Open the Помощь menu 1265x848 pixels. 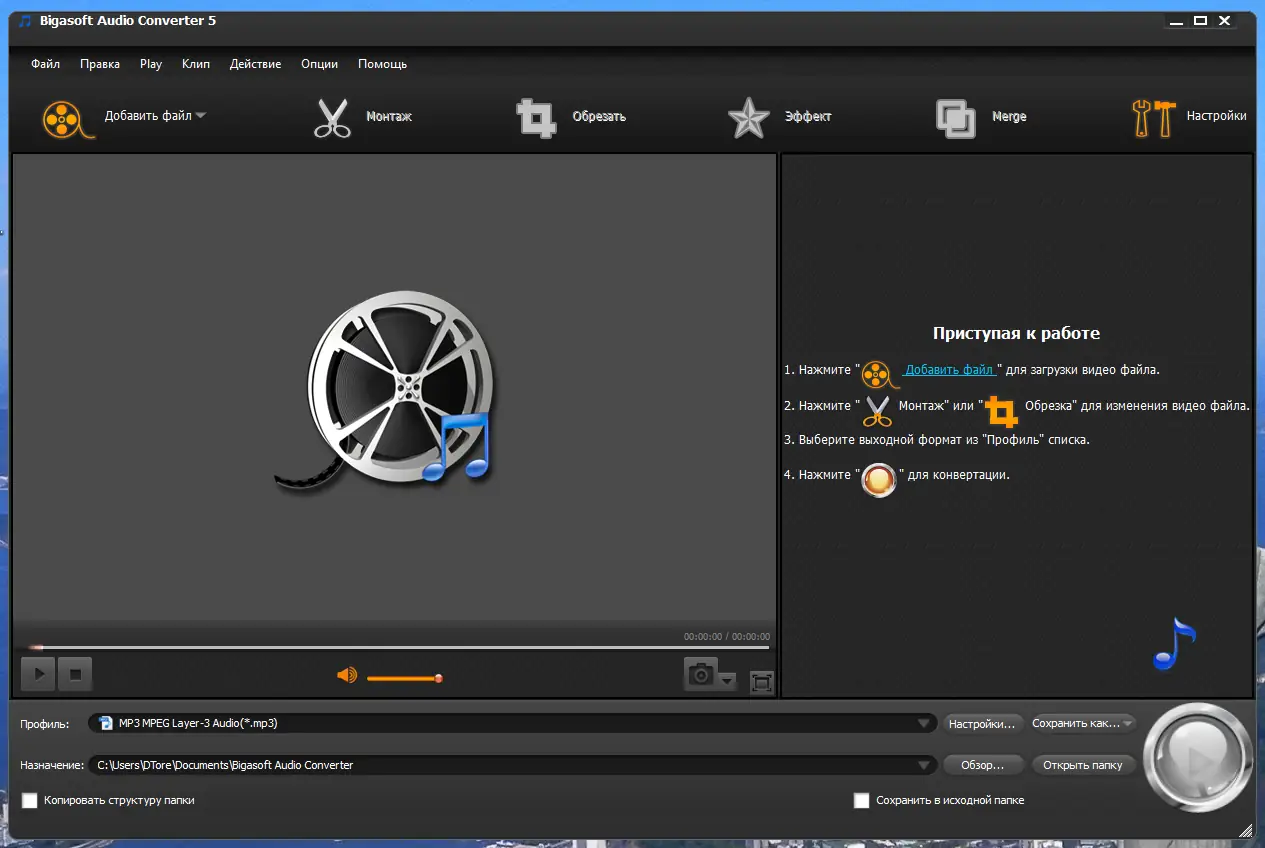click(x=382, y=63)
